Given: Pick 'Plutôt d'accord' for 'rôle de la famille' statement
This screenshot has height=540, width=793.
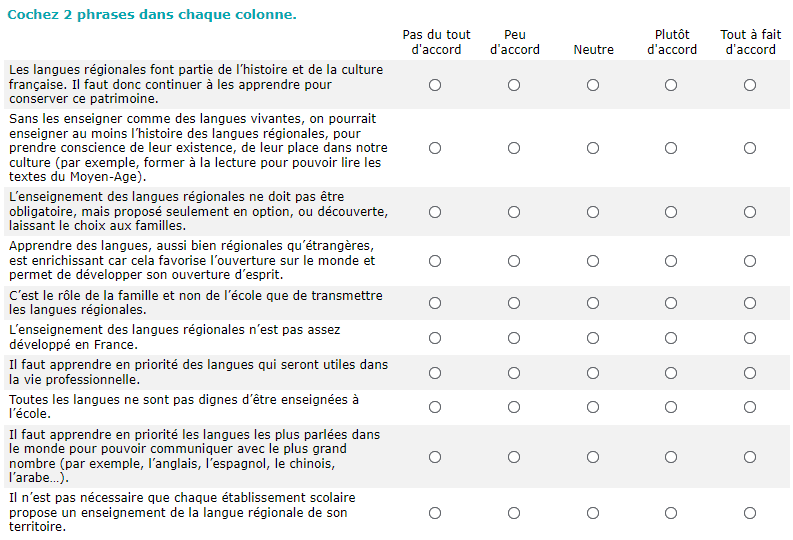Looking at the screenshot, I should coord(671,303).
